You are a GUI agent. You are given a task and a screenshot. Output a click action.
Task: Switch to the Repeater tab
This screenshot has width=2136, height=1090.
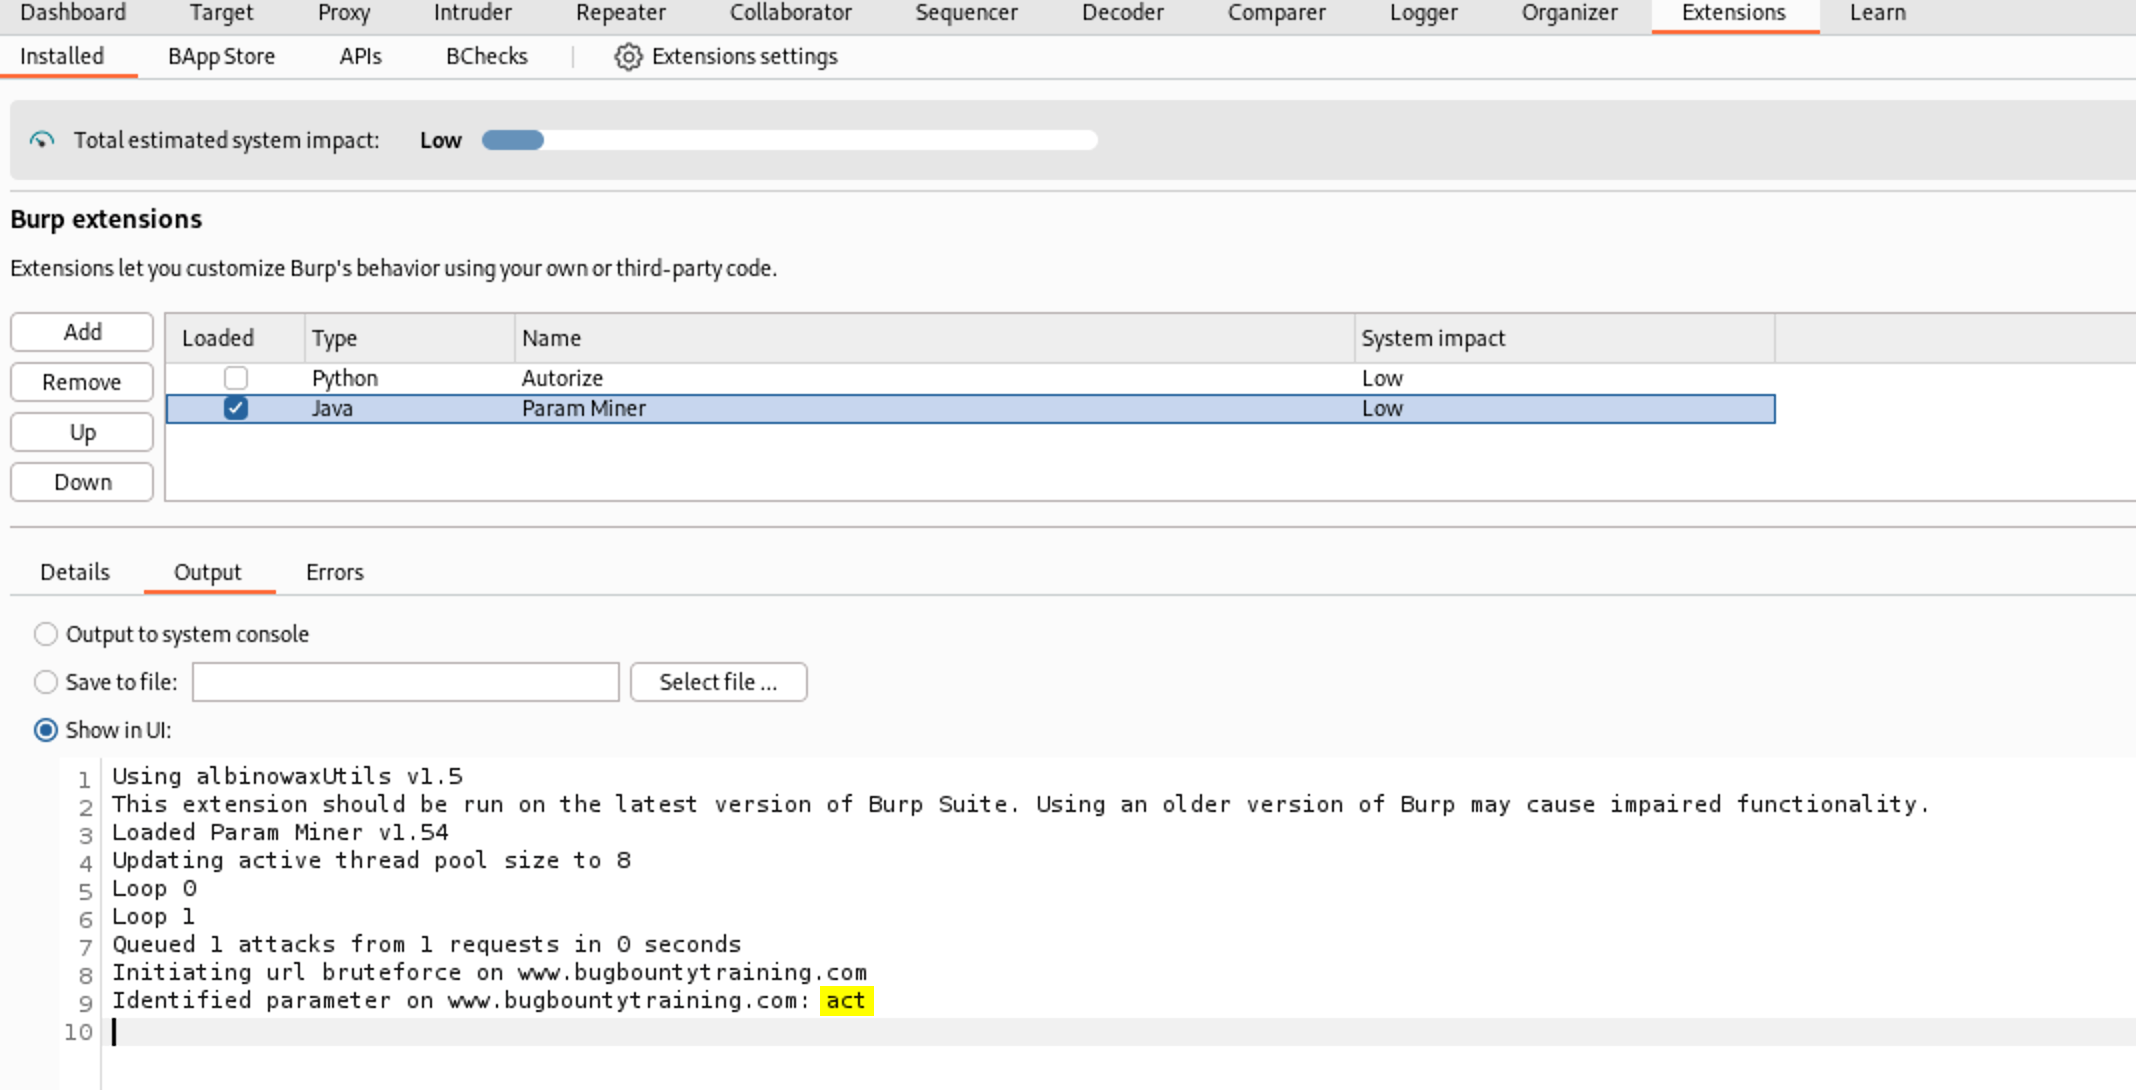(620, 13)
